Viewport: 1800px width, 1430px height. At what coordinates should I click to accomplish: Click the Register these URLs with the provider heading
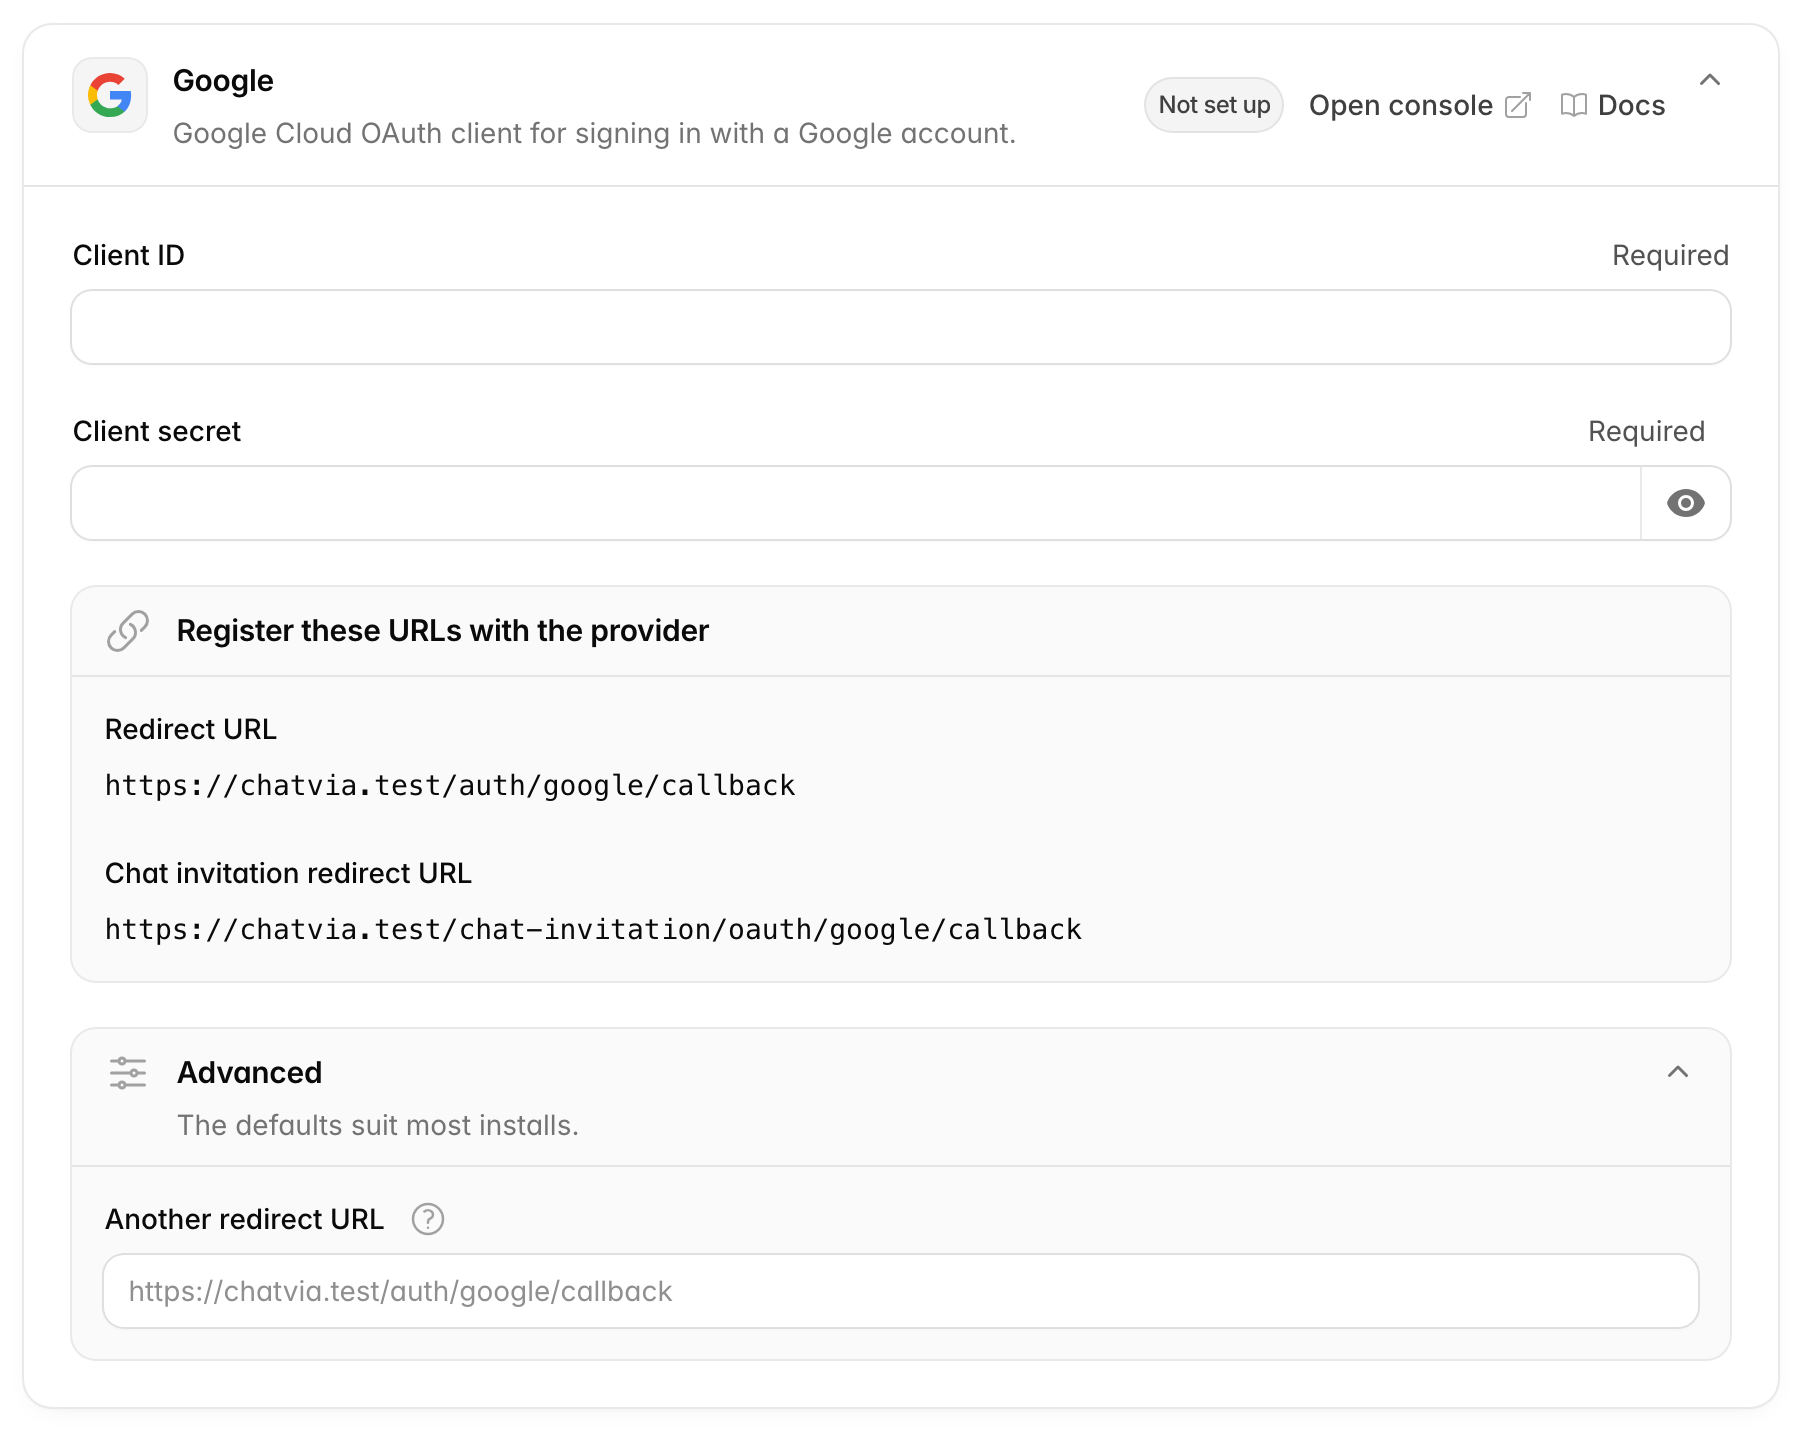point(443,631)
